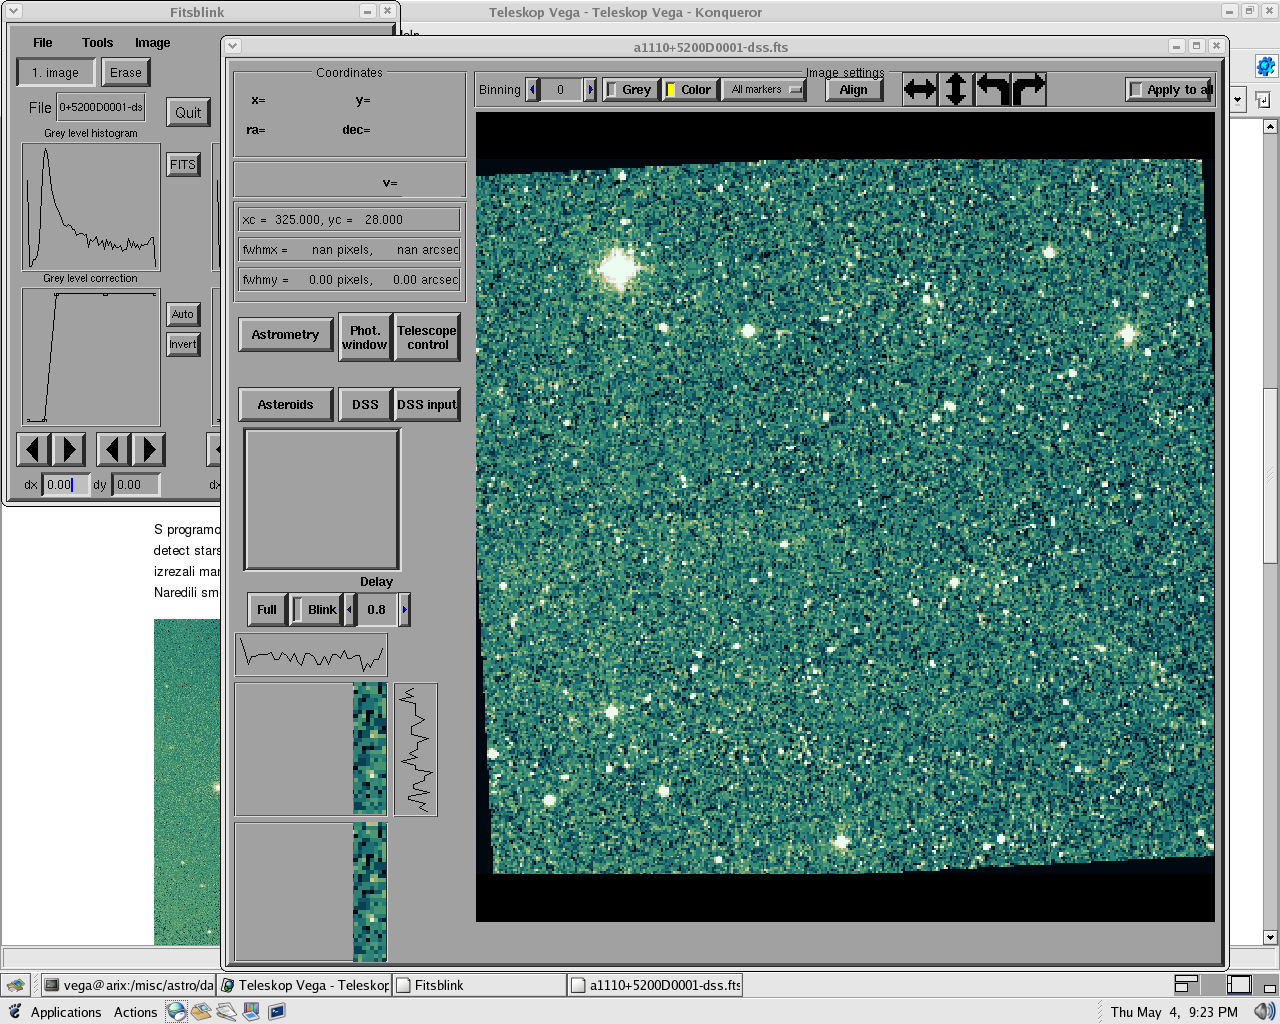The width and height of the screenshot is (1280, 1024).
Task: Click the first left arrow under Grey level correction
Action: [x=33, y=449]
